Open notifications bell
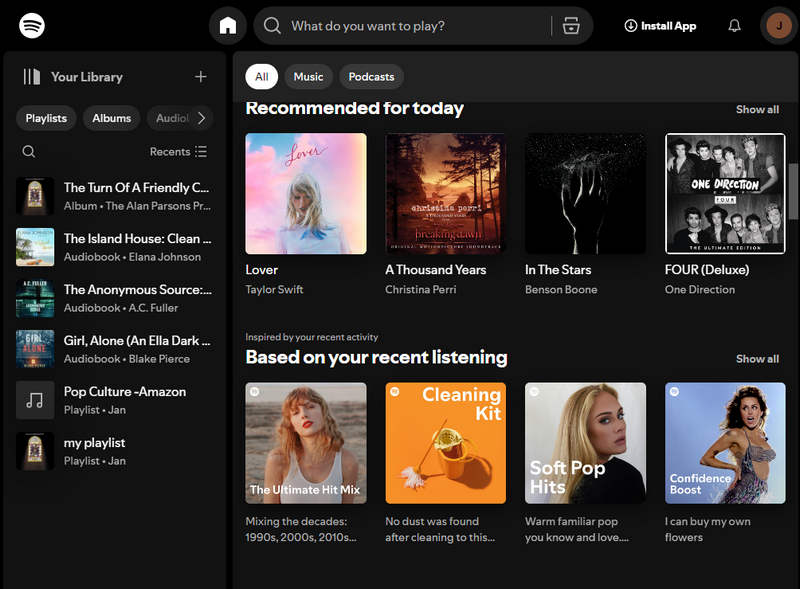This screenshot has width=800, height=589. coord(734,26)
